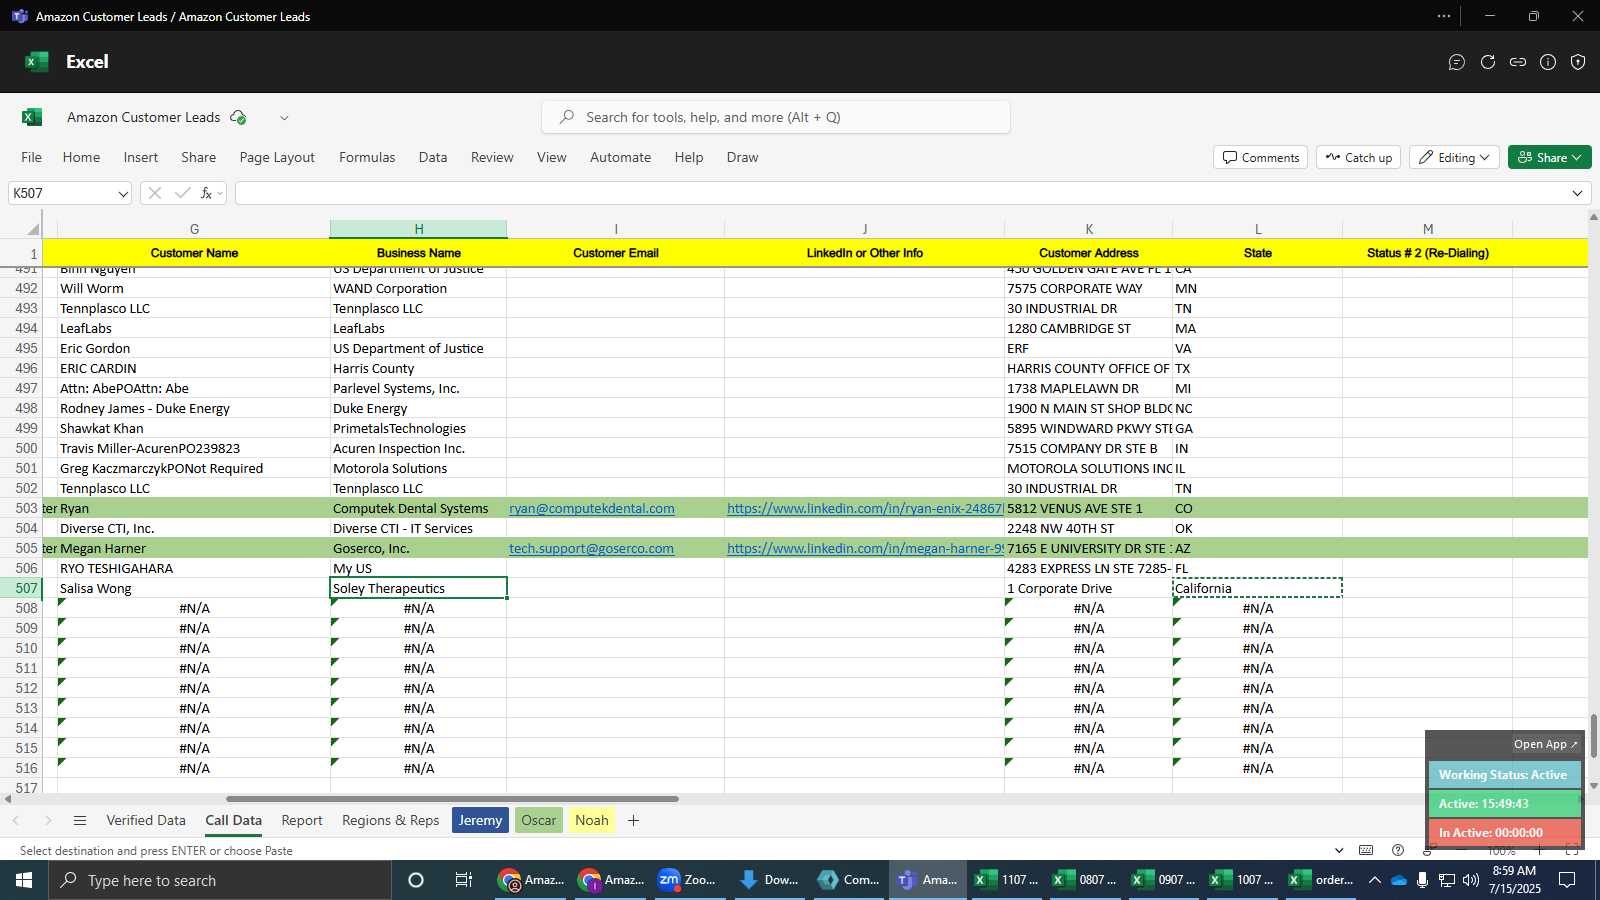The image size is (1600, 900).
Task: Click the Excel logo beside document title
Action: point(32,117)
